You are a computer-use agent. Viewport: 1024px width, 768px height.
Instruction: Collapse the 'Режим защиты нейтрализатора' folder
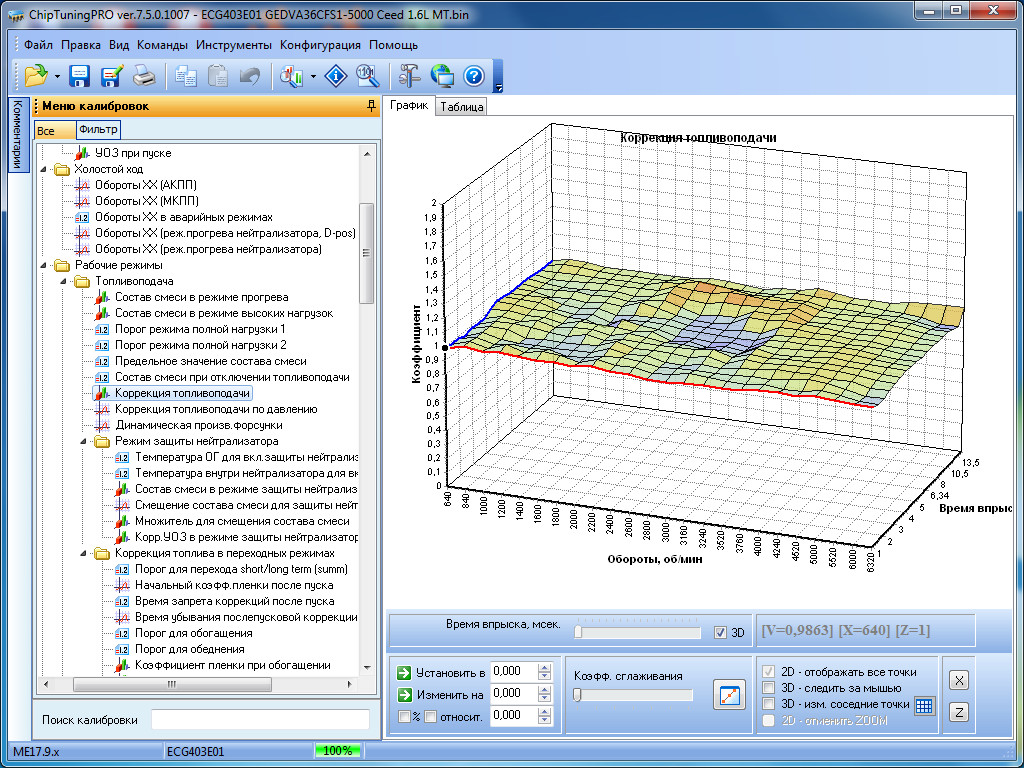pos(84,441)
